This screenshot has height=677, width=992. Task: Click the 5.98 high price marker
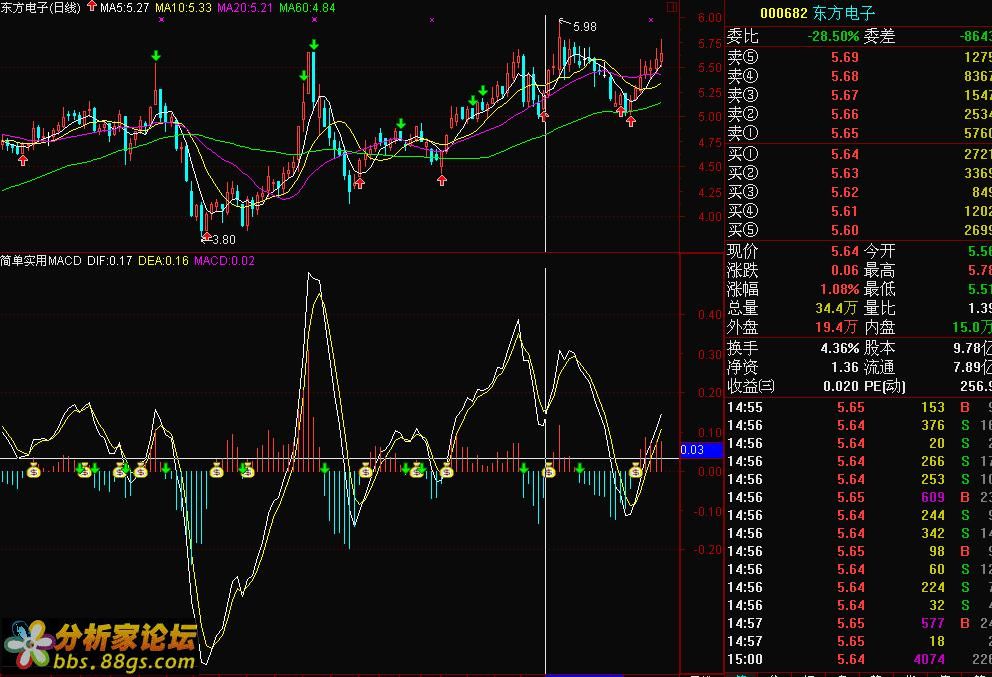pos(585,27)
